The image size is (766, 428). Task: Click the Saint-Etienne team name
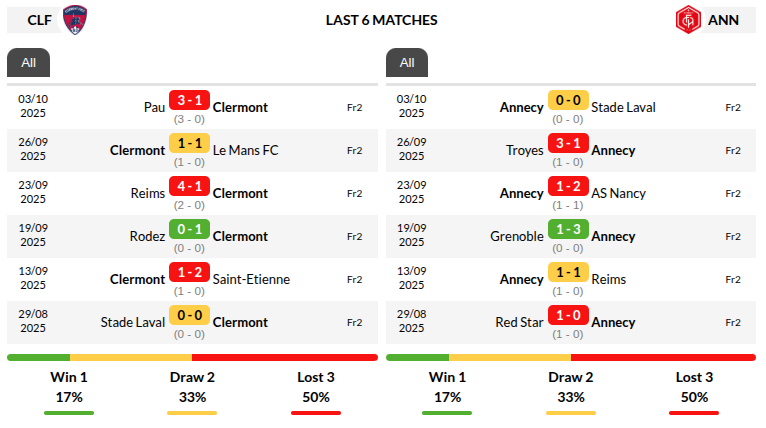[251, 280]
